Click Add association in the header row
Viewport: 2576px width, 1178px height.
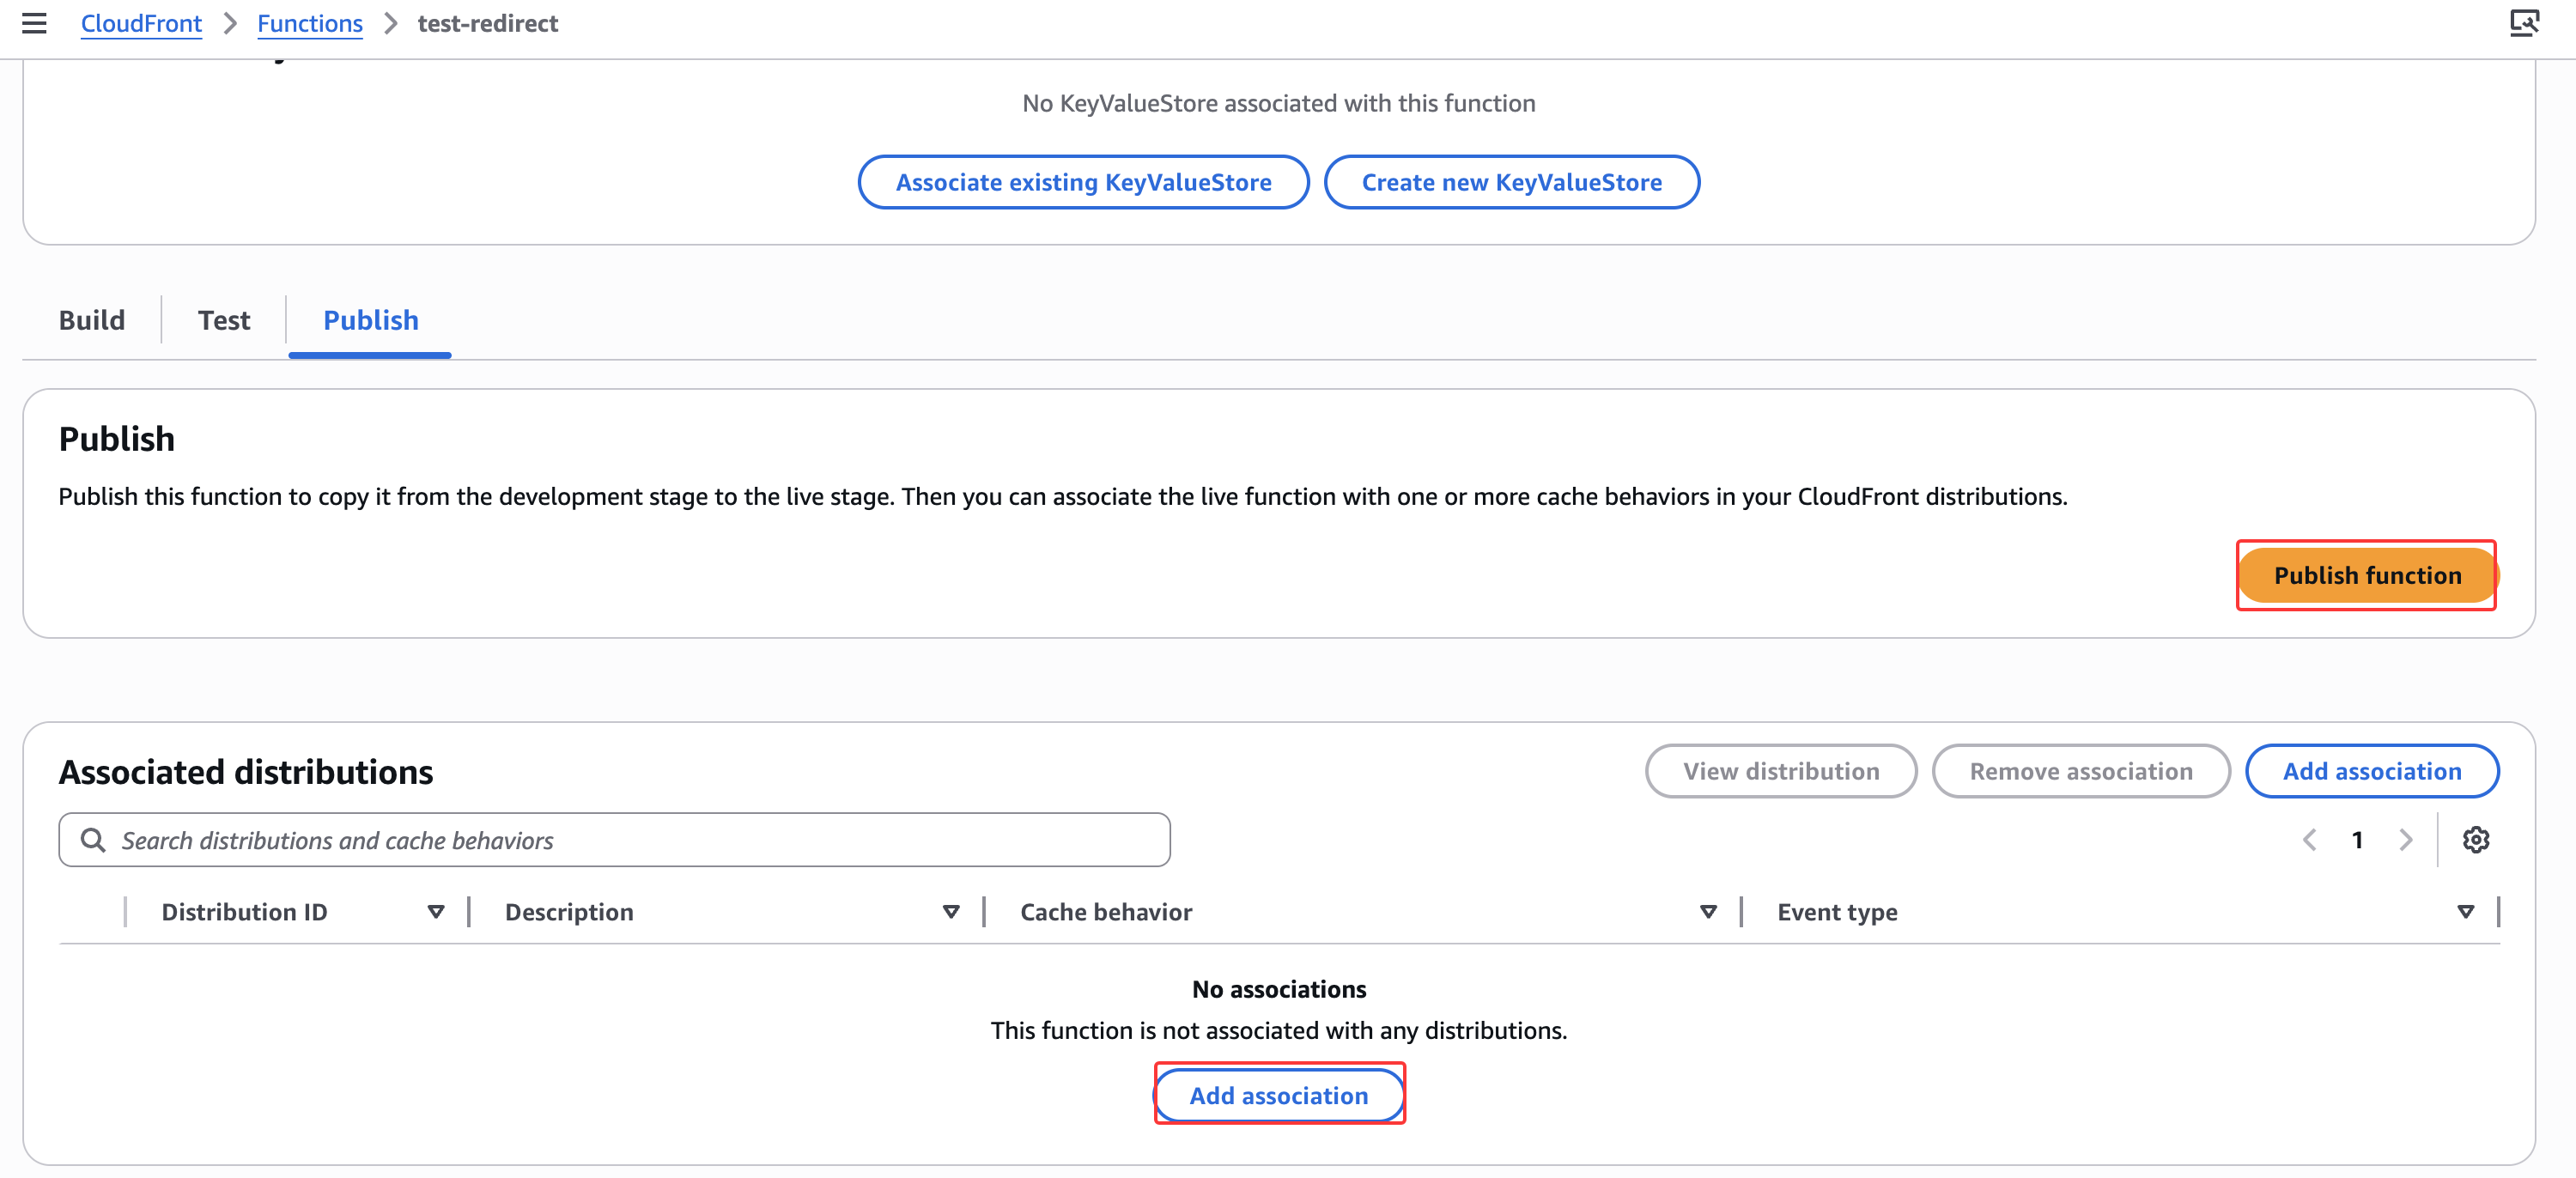pyautogui.click(x=2371, y=771)
